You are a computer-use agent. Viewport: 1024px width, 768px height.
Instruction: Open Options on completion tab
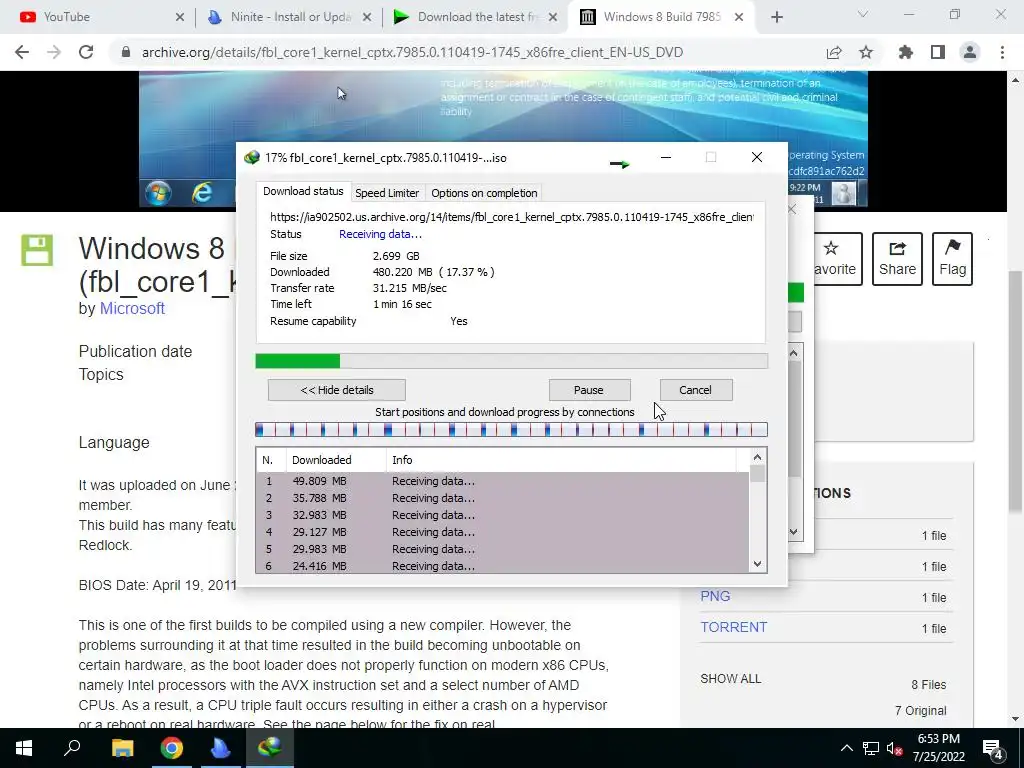(484, 193)
